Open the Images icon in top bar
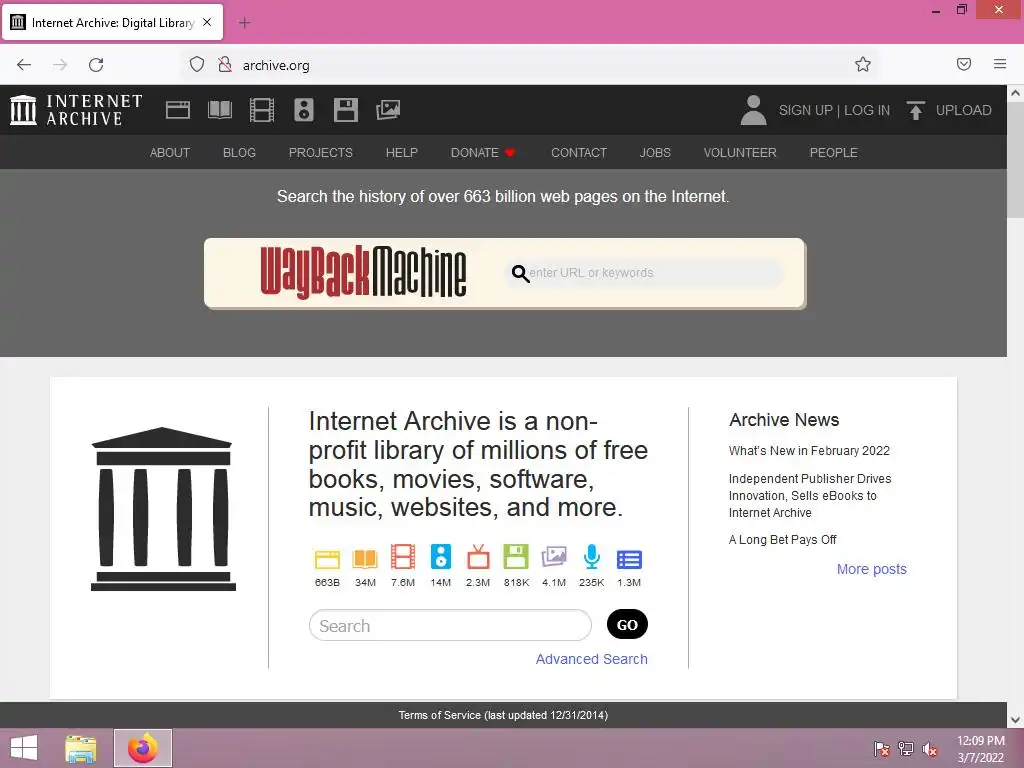 coord(388,110)
